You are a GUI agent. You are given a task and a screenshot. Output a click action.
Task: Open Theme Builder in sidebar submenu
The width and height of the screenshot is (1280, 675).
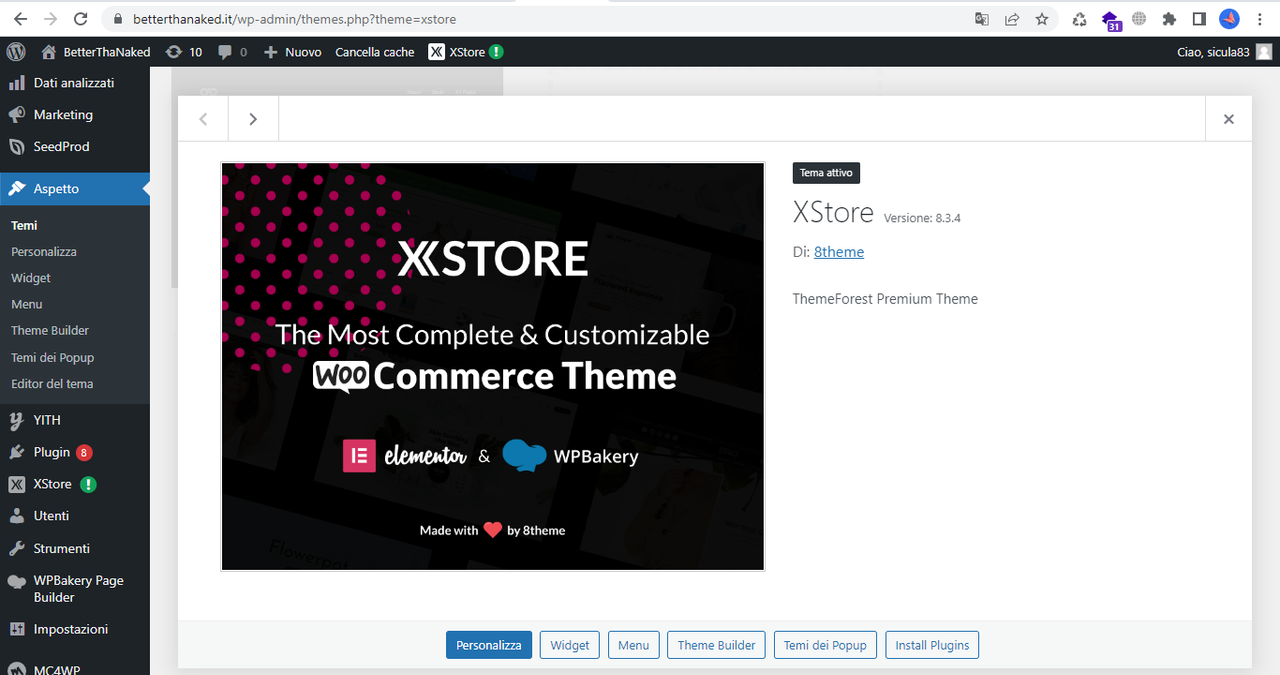click(50, 330)
